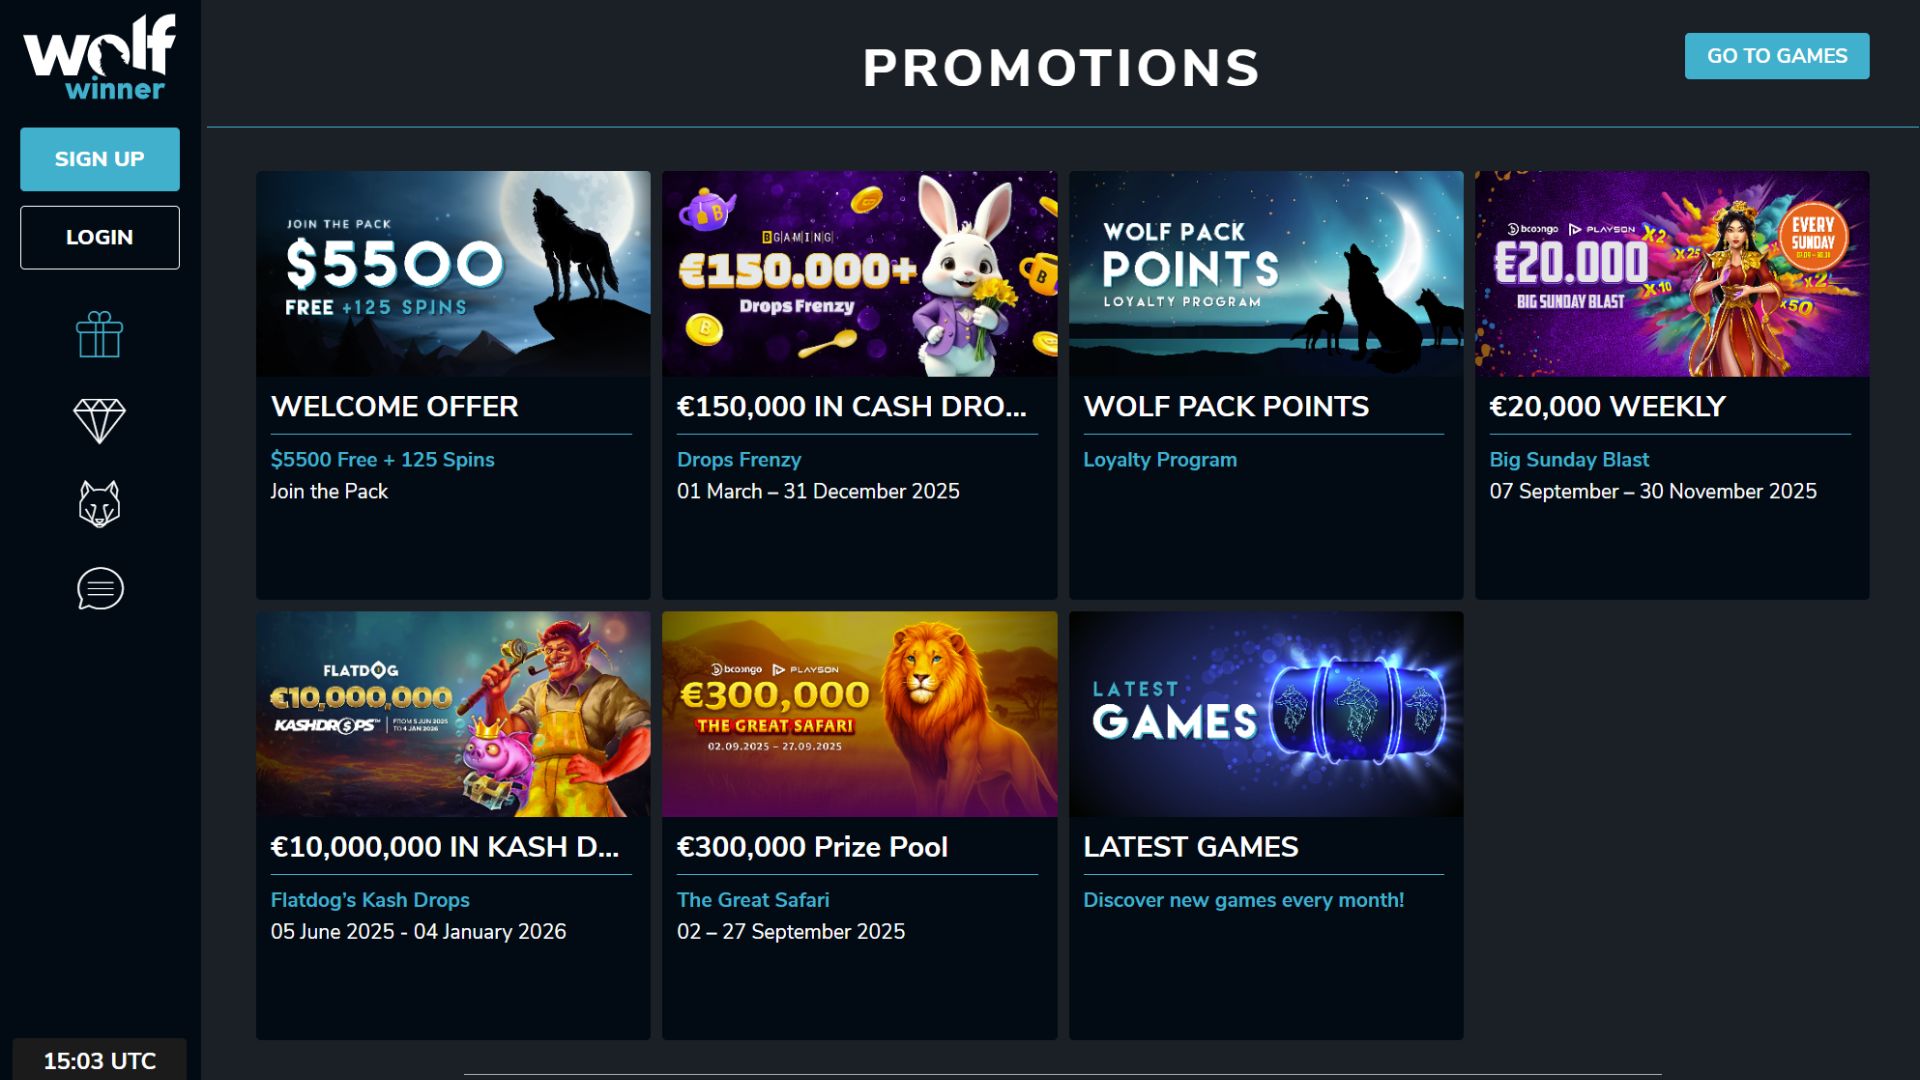
Task: Click the Wolf Winner logo
Action: point(99,58)
